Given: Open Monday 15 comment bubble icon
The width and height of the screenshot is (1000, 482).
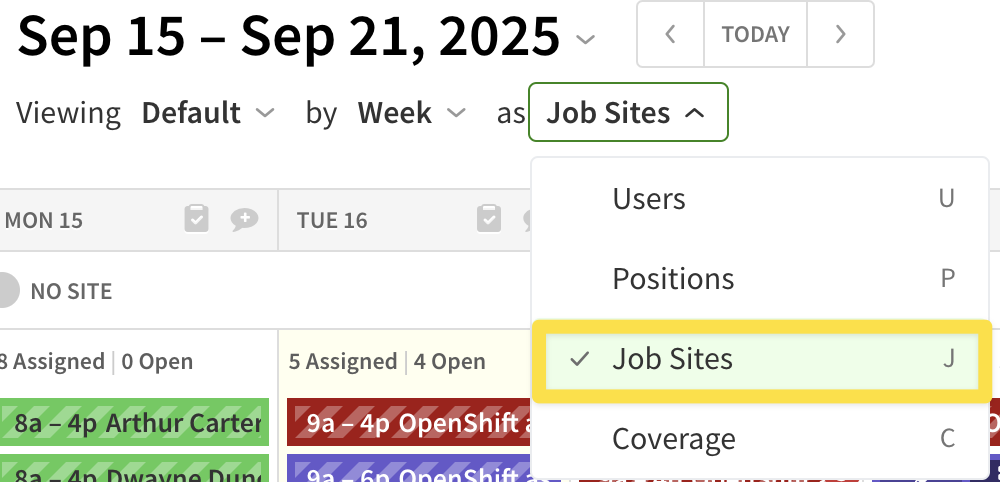Looking at the screenshot, I should click(x=244, y=219).
